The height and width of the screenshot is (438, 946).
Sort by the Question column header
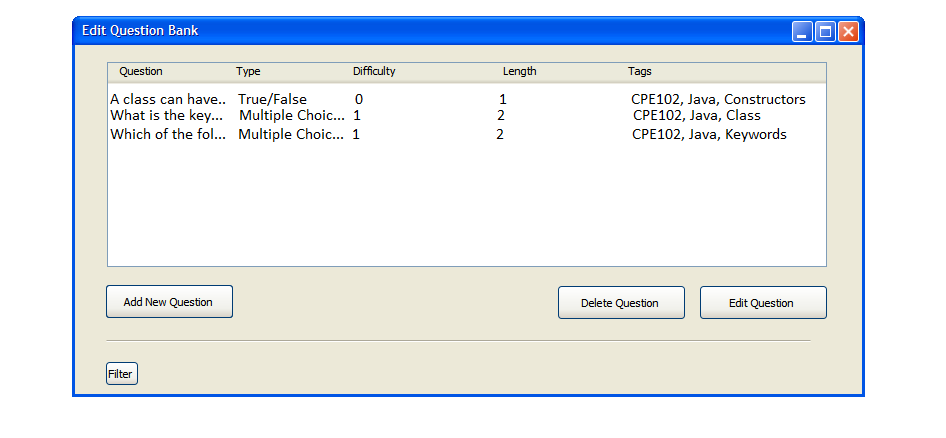(141, 72)
